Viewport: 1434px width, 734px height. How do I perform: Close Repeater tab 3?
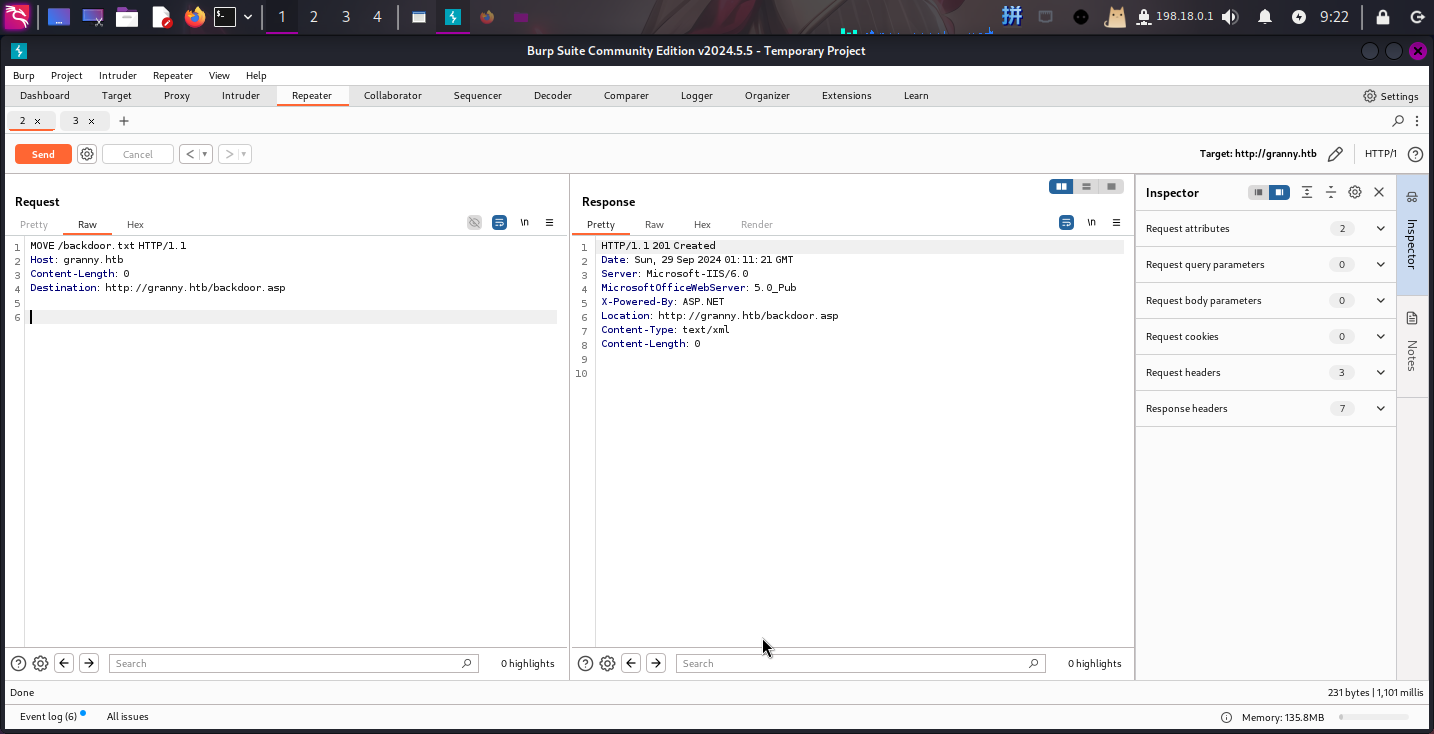coord(91,121)
